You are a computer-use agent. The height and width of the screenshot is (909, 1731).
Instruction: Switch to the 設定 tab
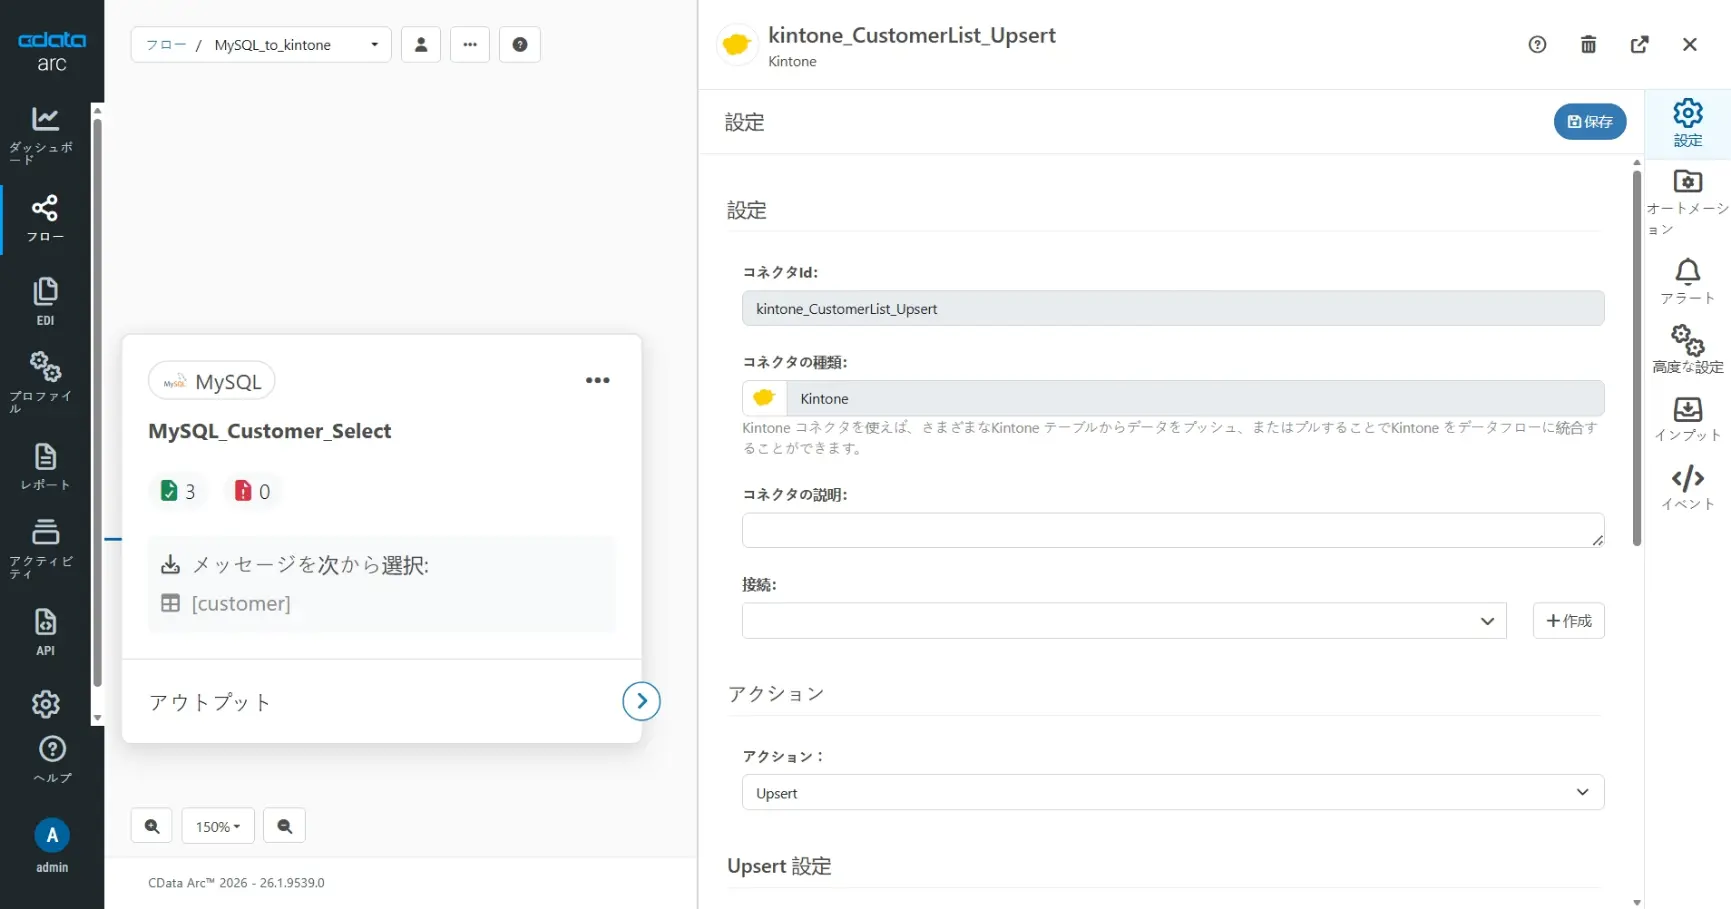tap(1687, 122)
